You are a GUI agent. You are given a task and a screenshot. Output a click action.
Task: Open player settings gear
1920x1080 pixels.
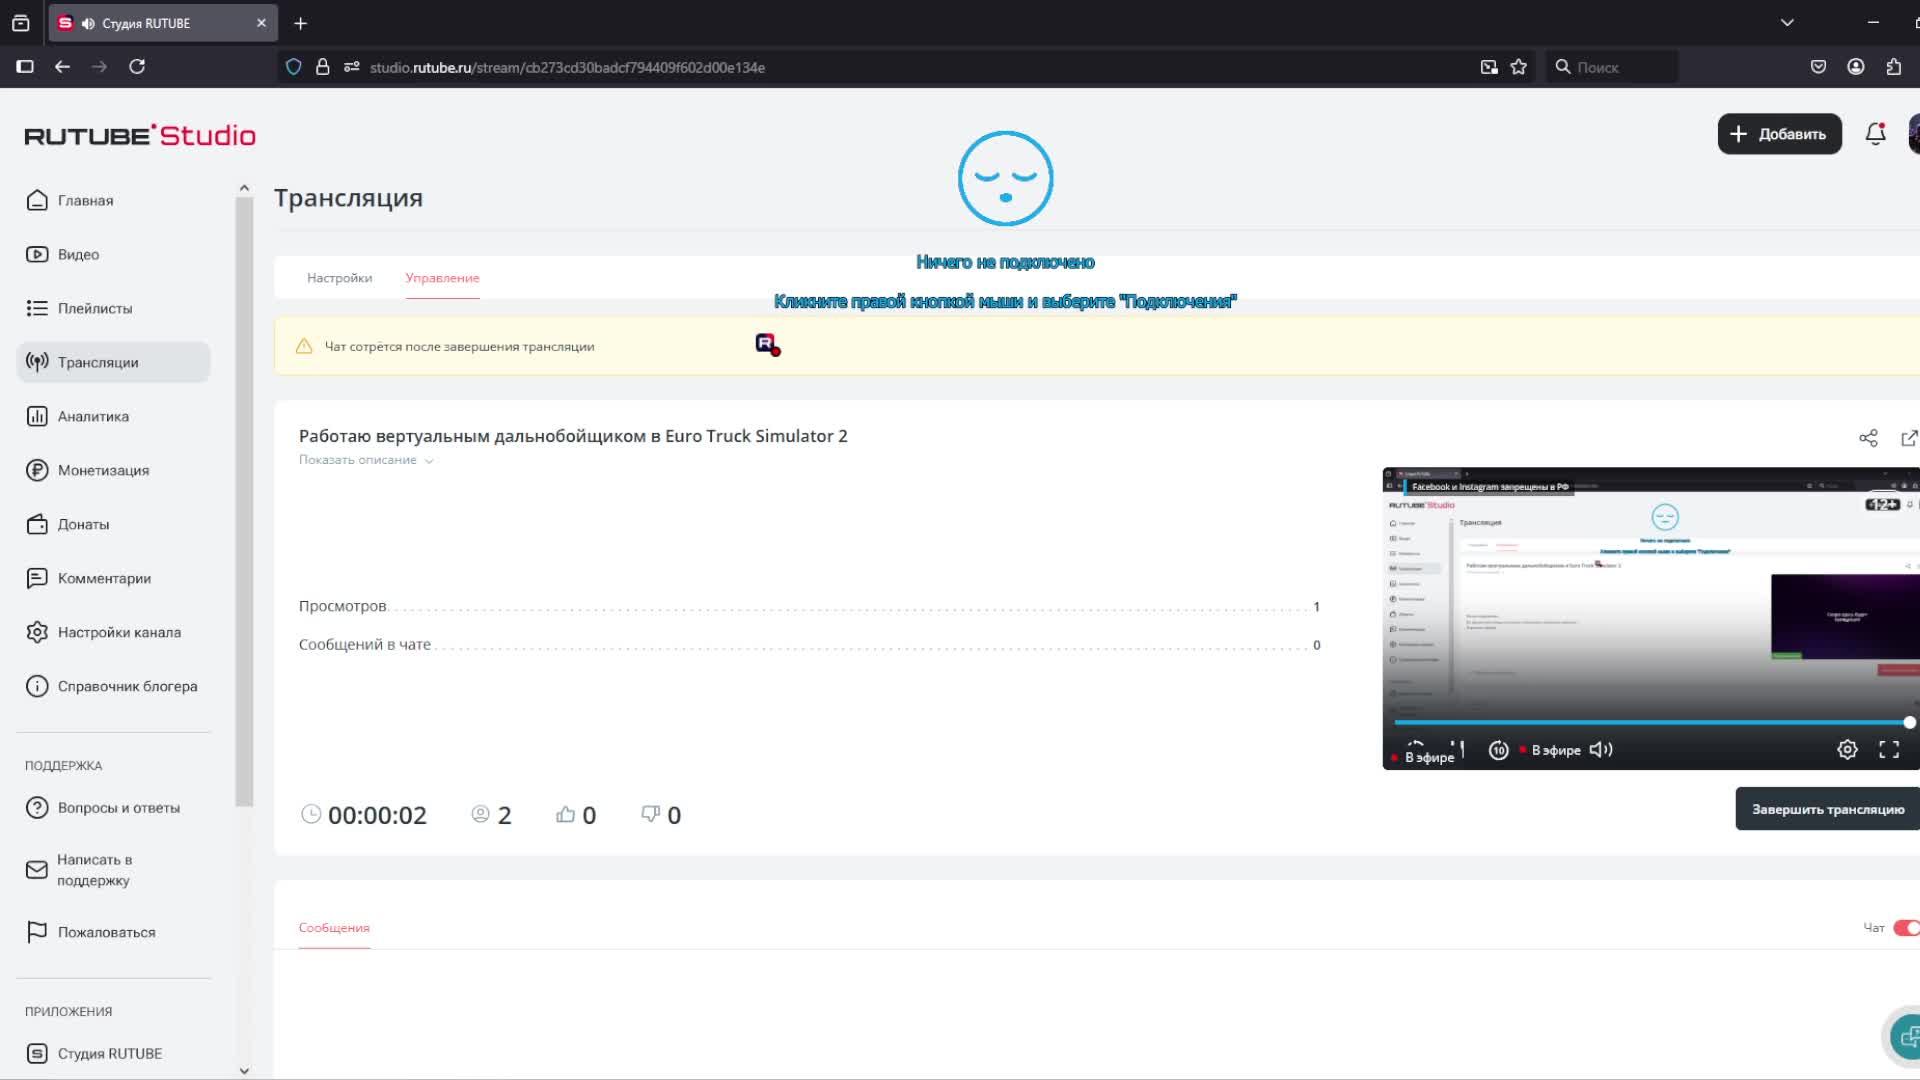1847,750
